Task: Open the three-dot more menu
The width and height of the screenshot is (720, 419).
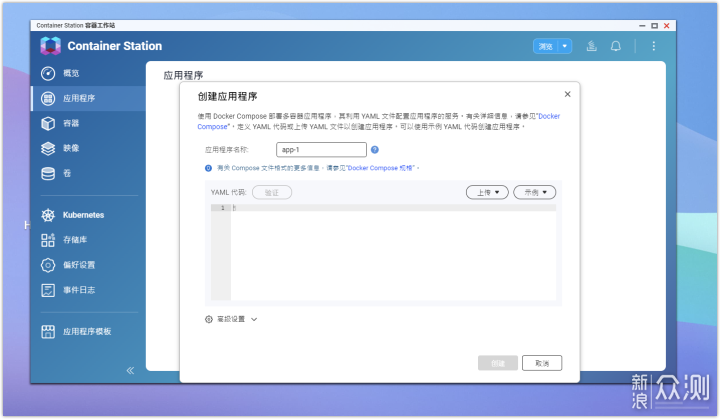Action: click(654, 46)
